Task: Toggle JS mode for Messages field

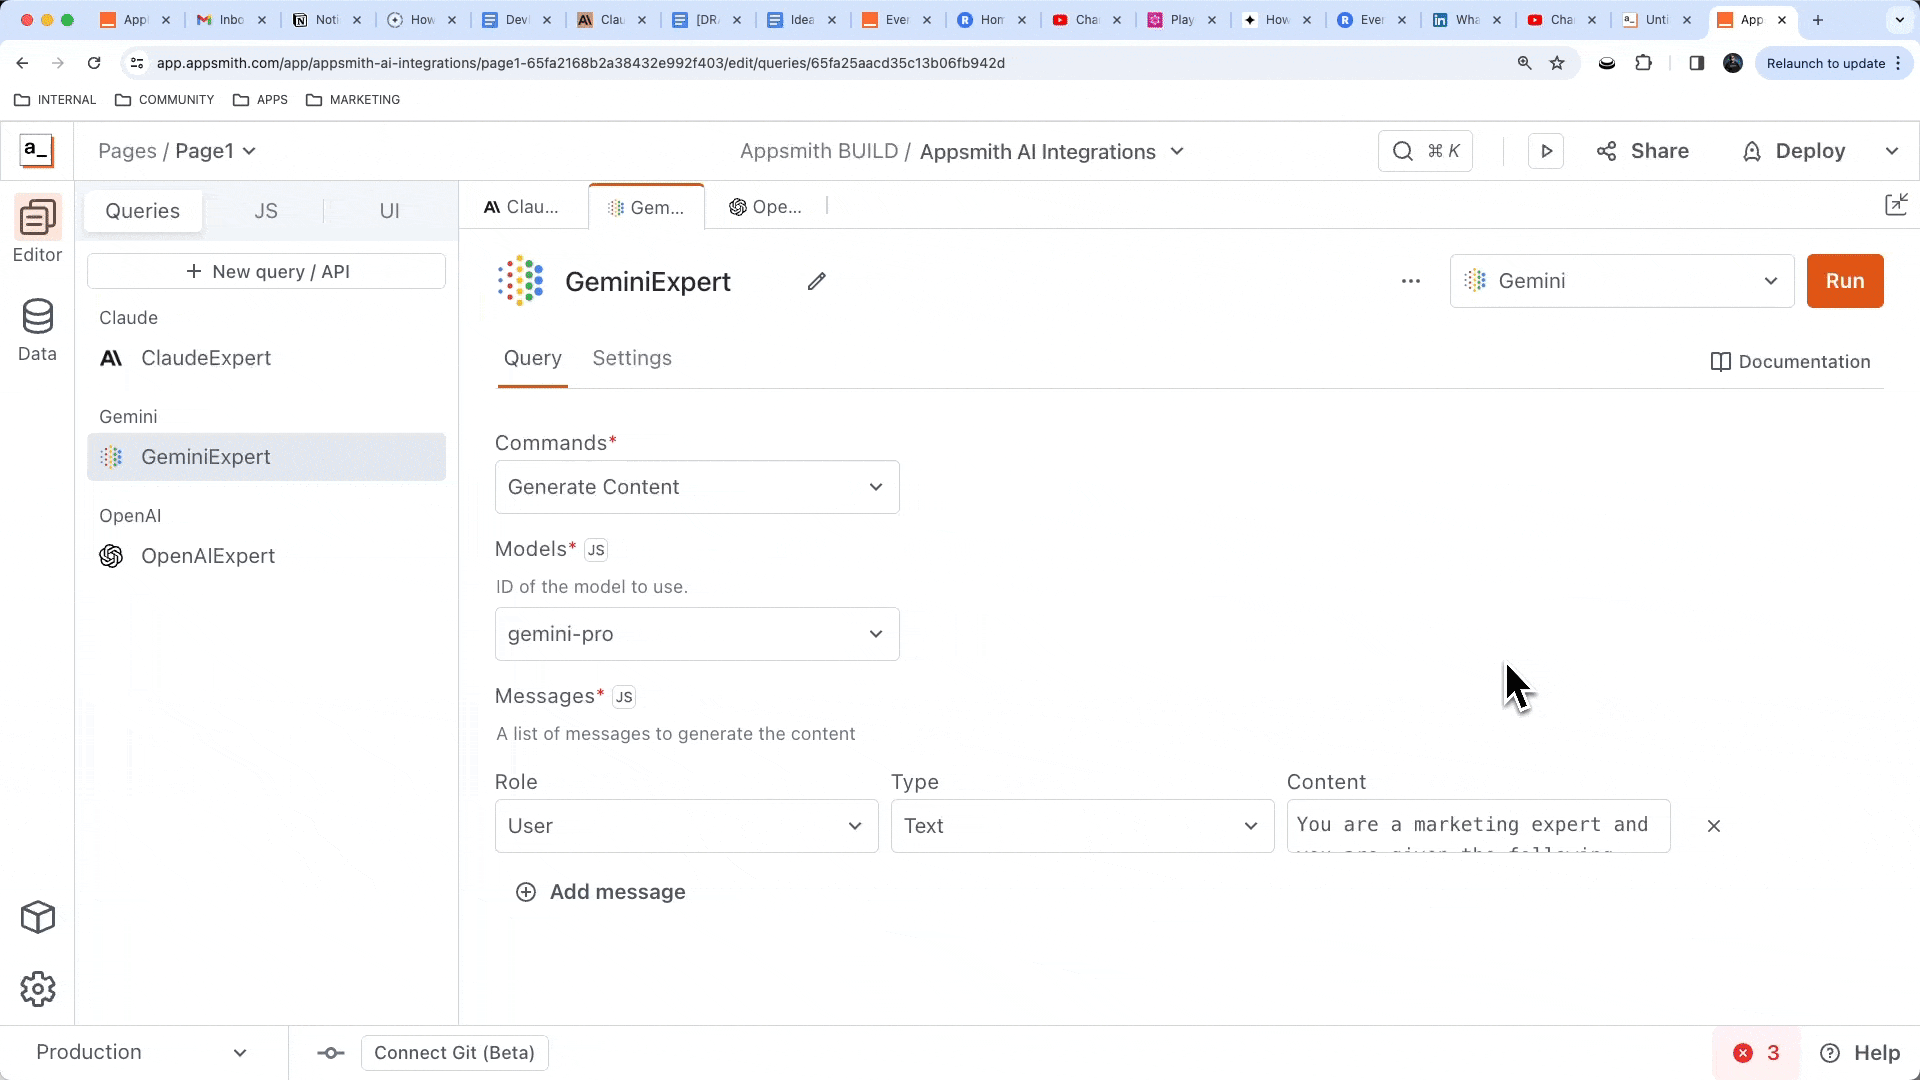Action: [624, 697]
